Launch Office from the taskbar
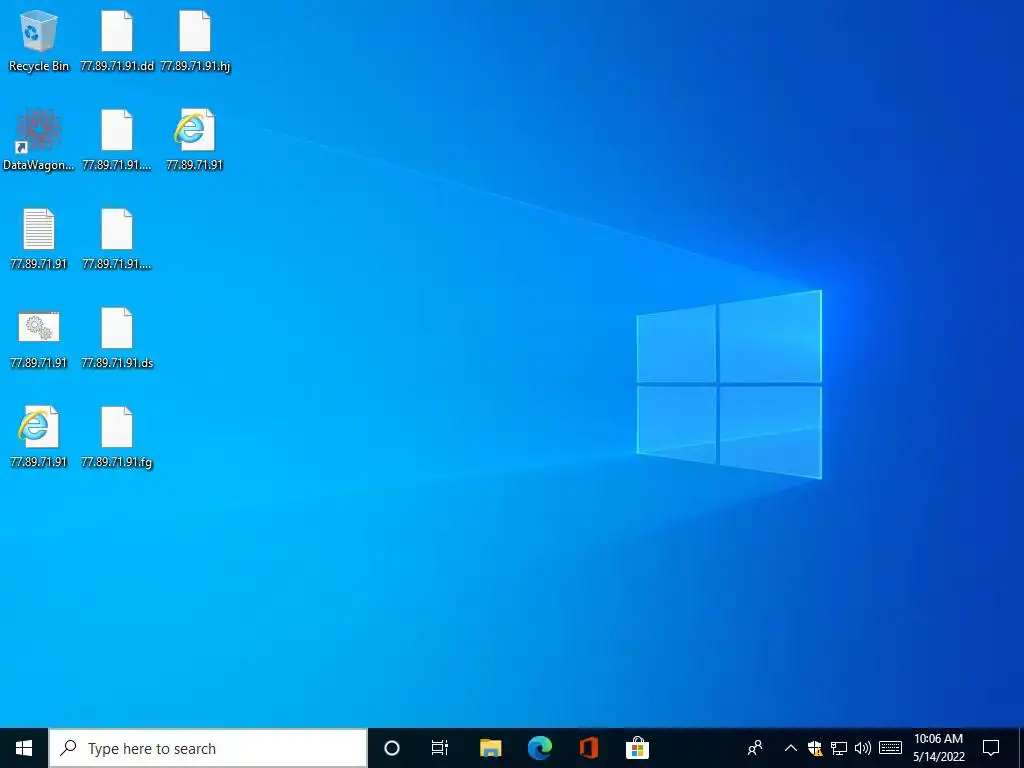The height and width of the screenshot is (768, 1024). [588, 748]
